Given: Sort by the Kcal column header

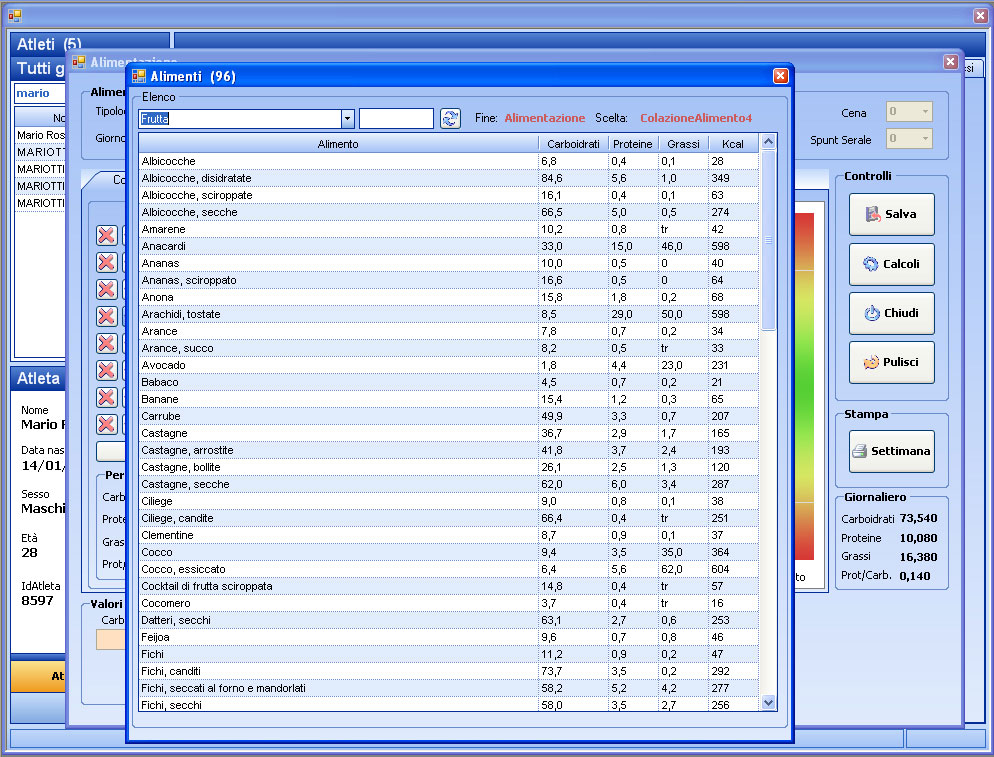Looking at the screenshot, I should (732, 144).
